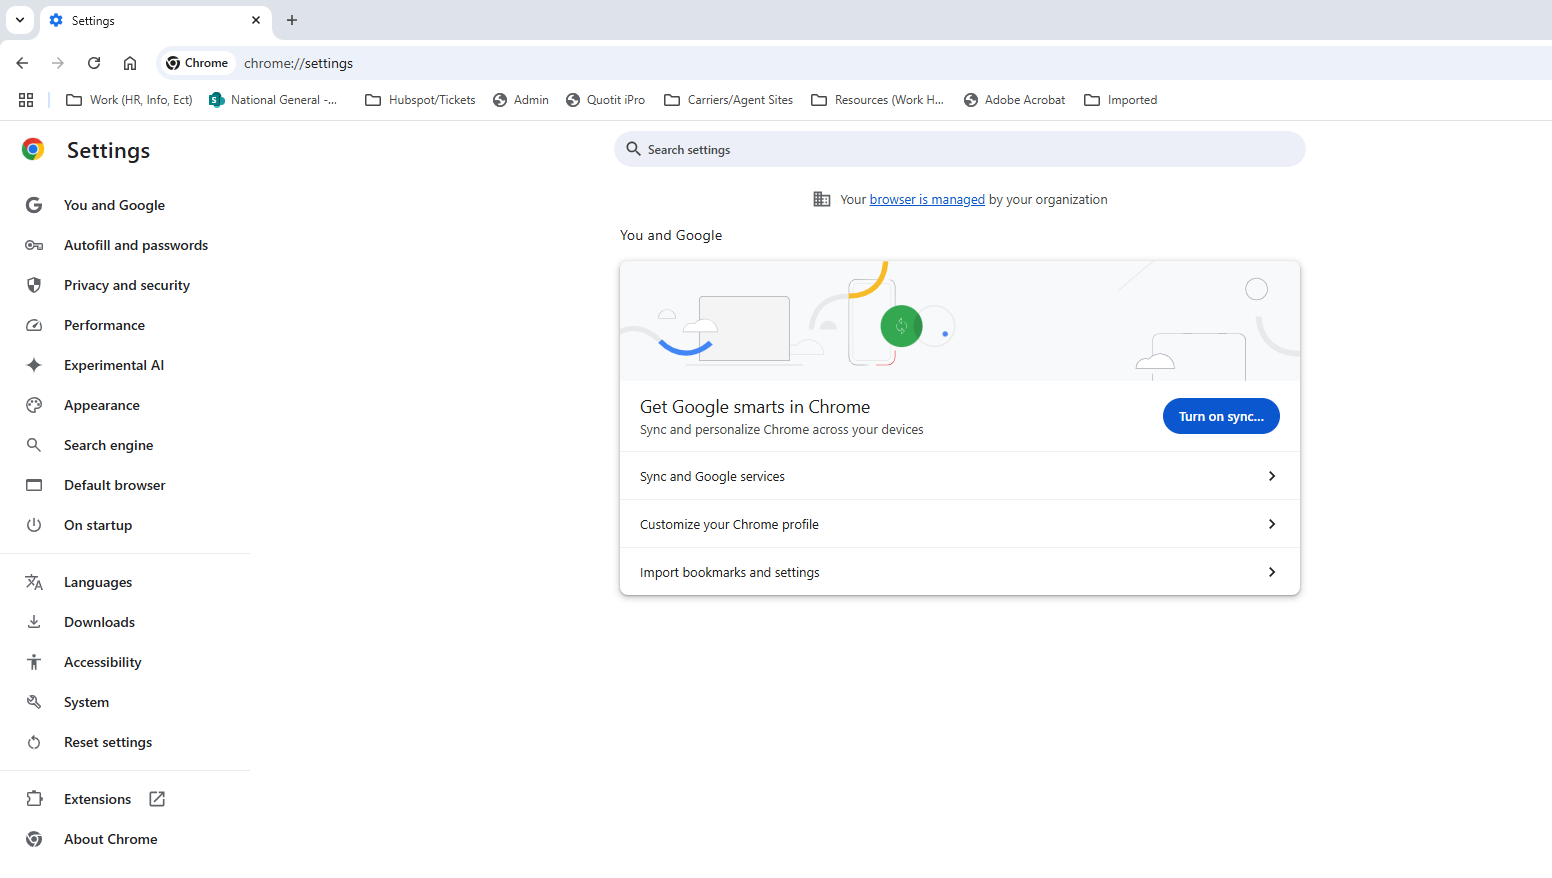
Task: Open Work (HR, Info, Ect) bookmark folder
Action: coord(129,100)
